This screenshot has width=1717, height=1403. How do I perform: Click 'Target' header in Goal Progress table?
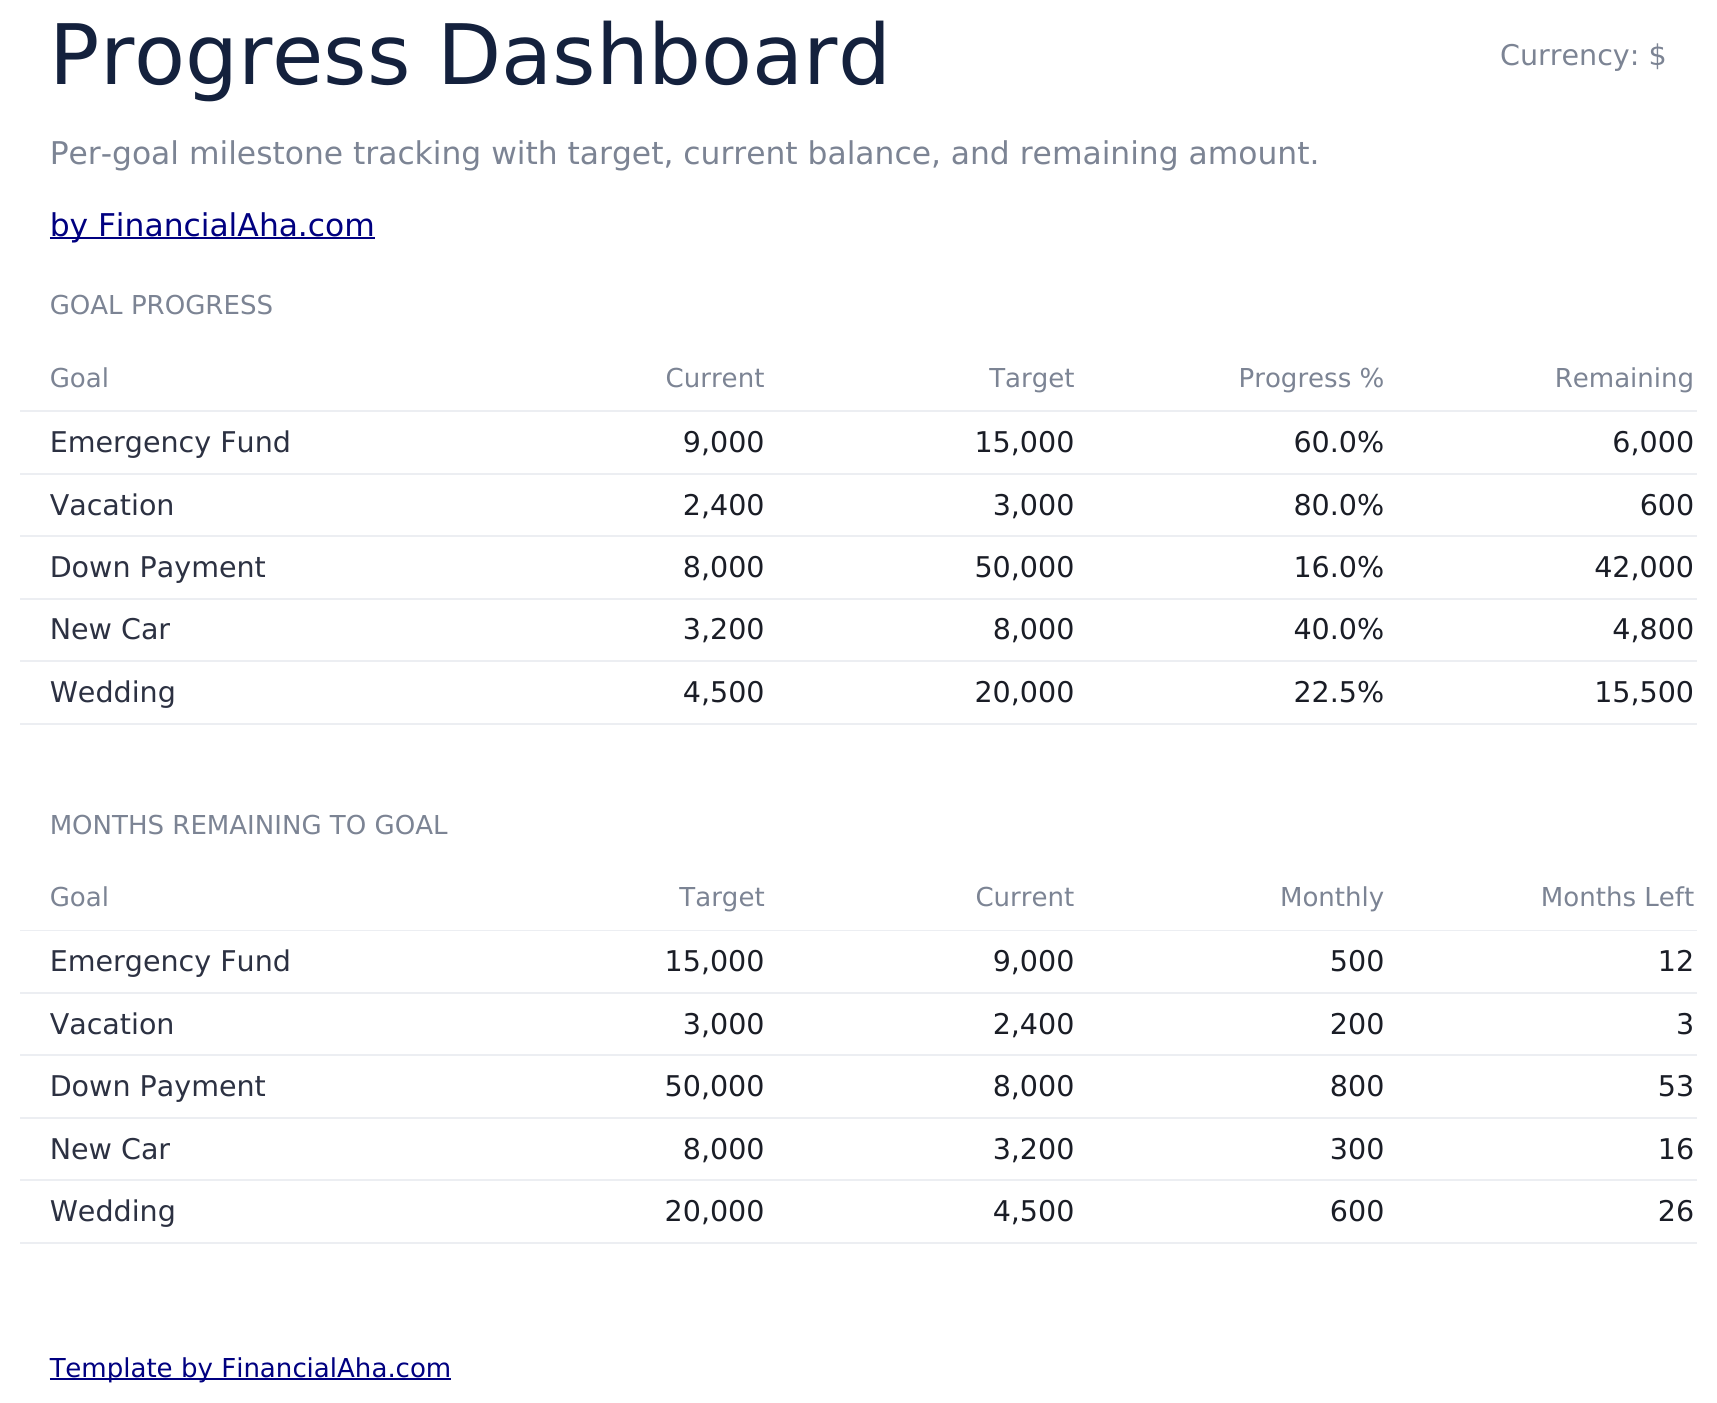point(1031,378)
